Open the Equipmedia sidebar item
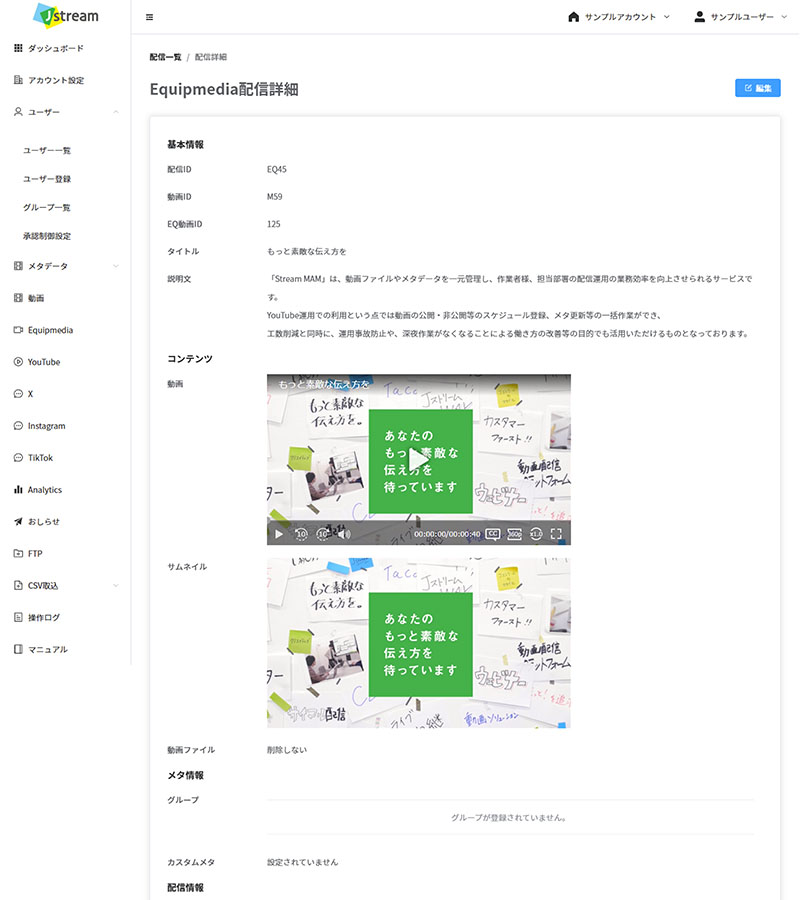The image size is (800, 900). pyautogui.click(x=50, y=330)
